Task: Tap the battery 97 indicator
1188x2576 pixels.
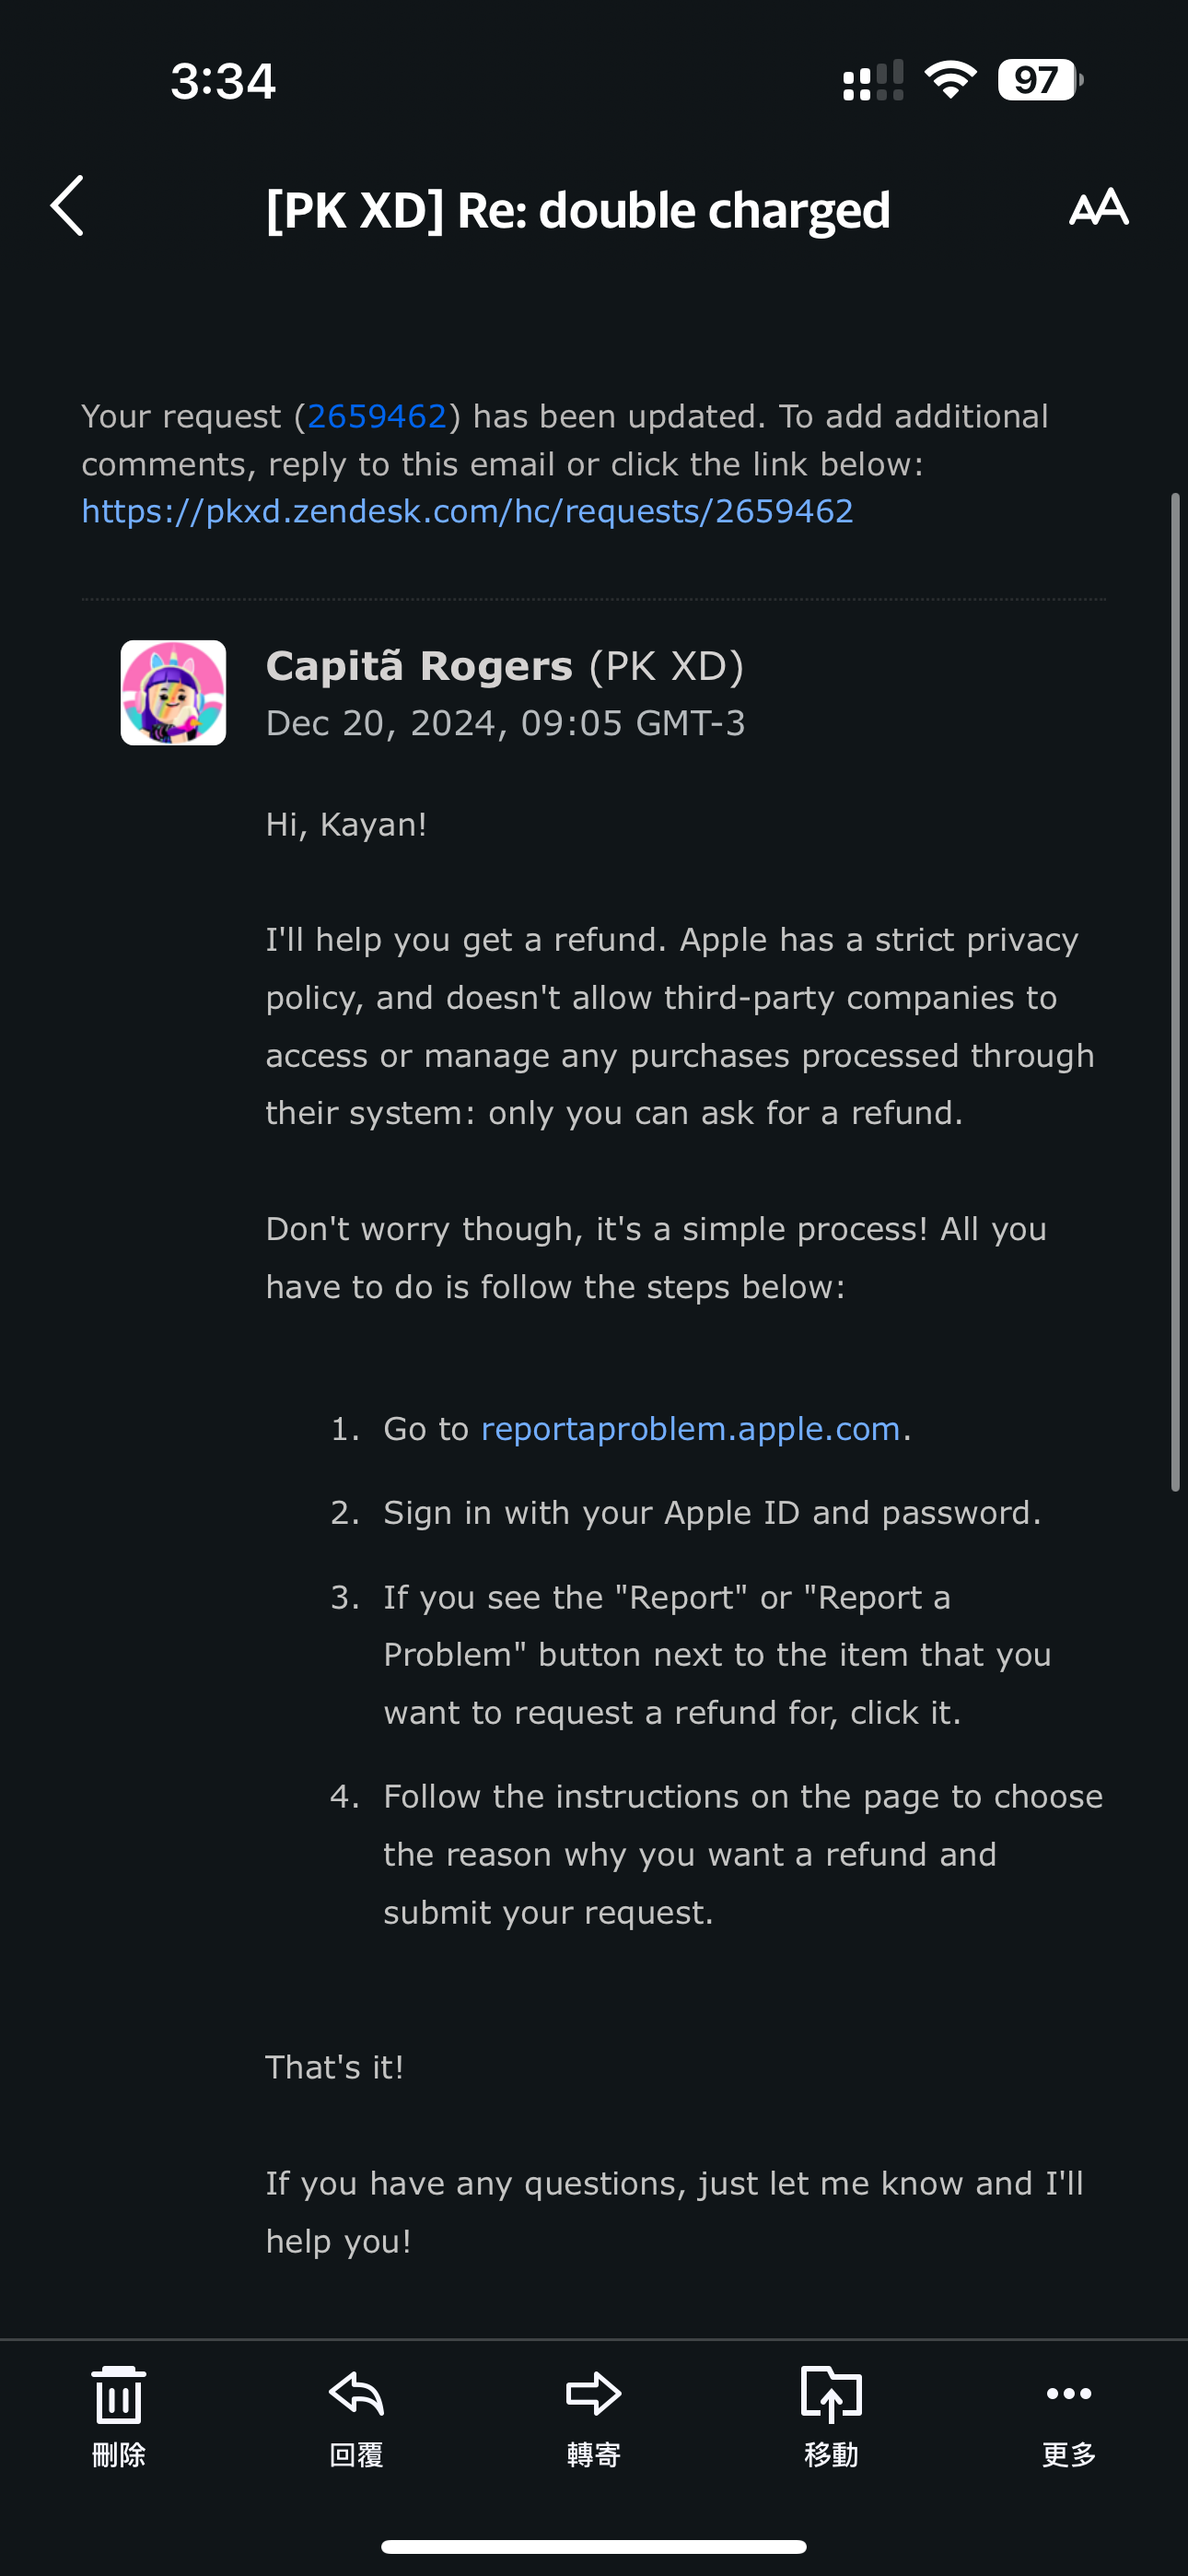Action: [x=1040, y=80]
